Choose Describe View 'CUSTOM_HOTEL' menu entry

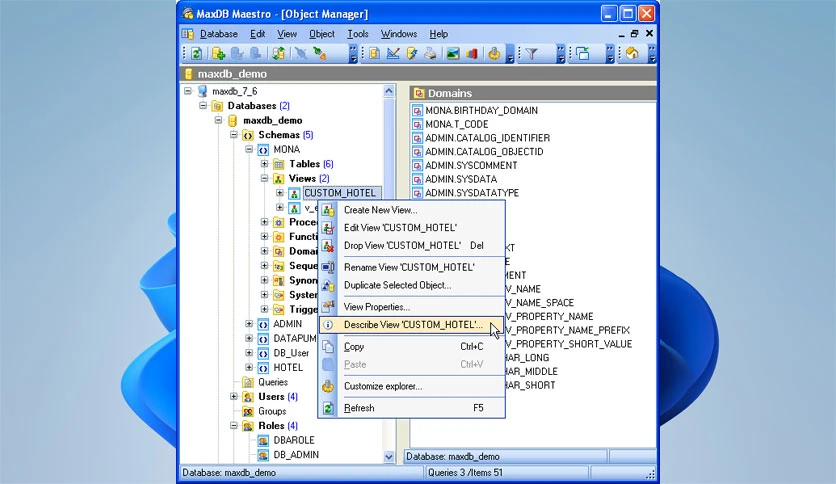412,325
